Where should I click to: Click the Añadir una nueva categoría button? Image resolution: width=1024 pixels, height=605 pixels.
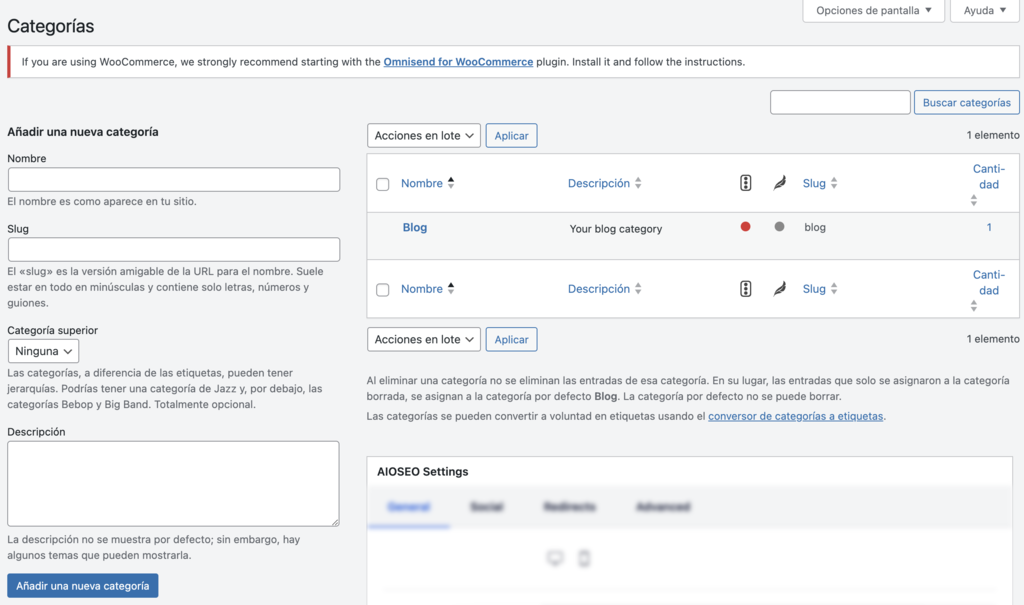(x=82, y=586)
